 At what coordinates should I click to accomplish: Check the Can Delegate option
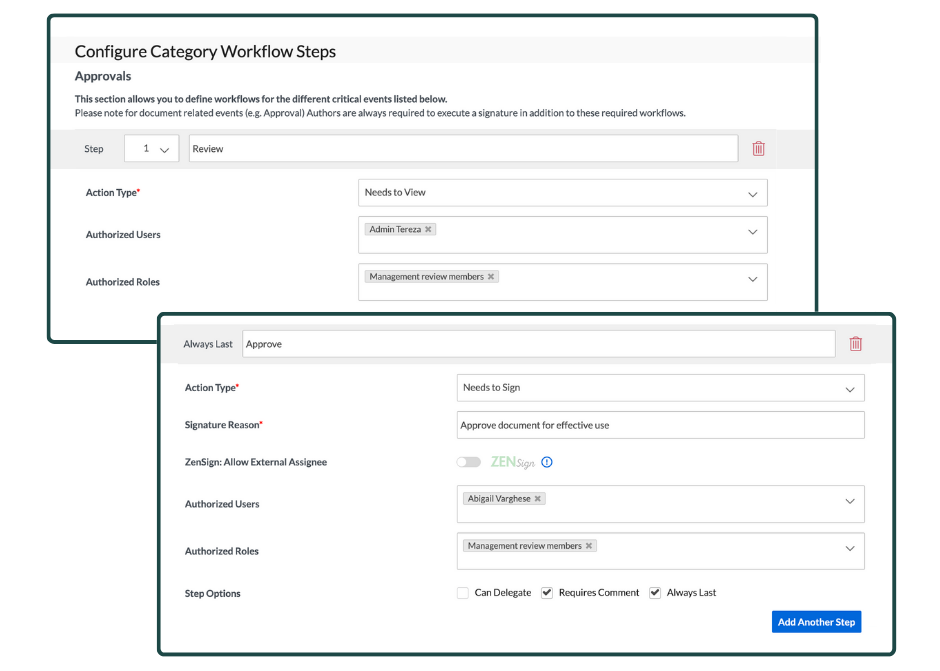pos(463,592)
